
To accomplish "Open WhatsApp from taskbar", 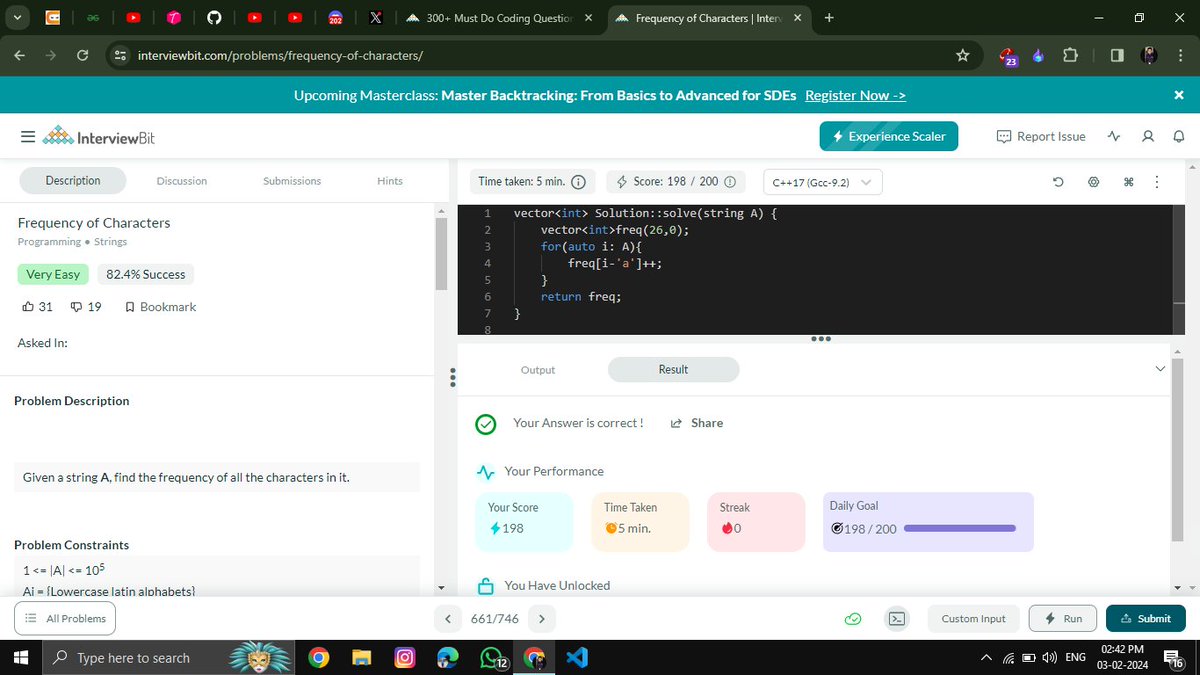I will click(x=492, y=658).
